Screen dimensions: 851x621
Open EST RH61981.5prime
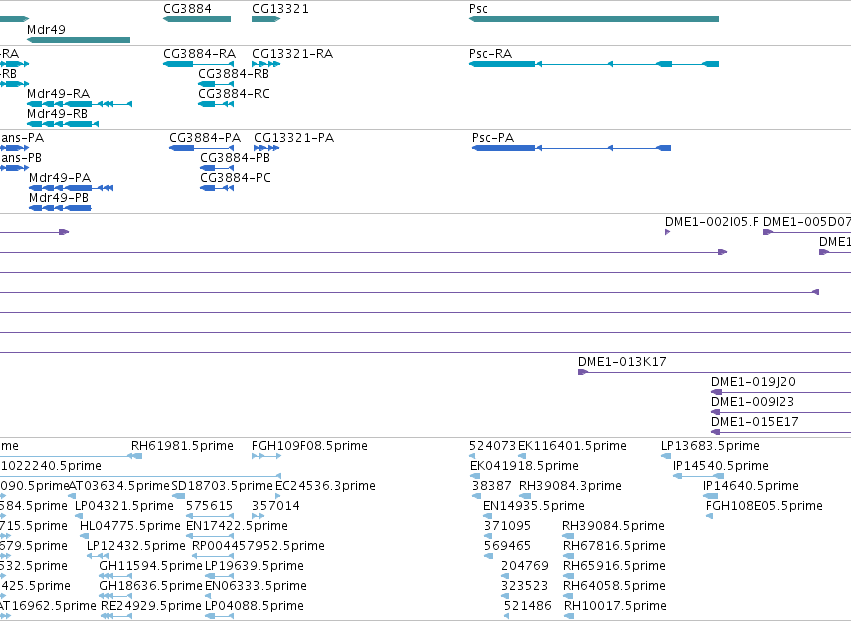(182, 446)
